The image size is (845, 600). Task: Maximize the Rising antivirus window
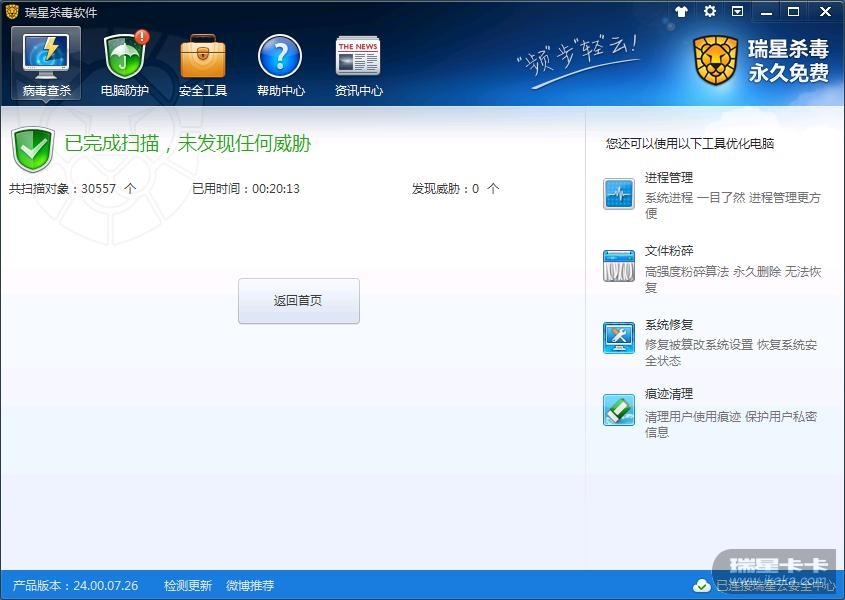(x=794, y=11)
